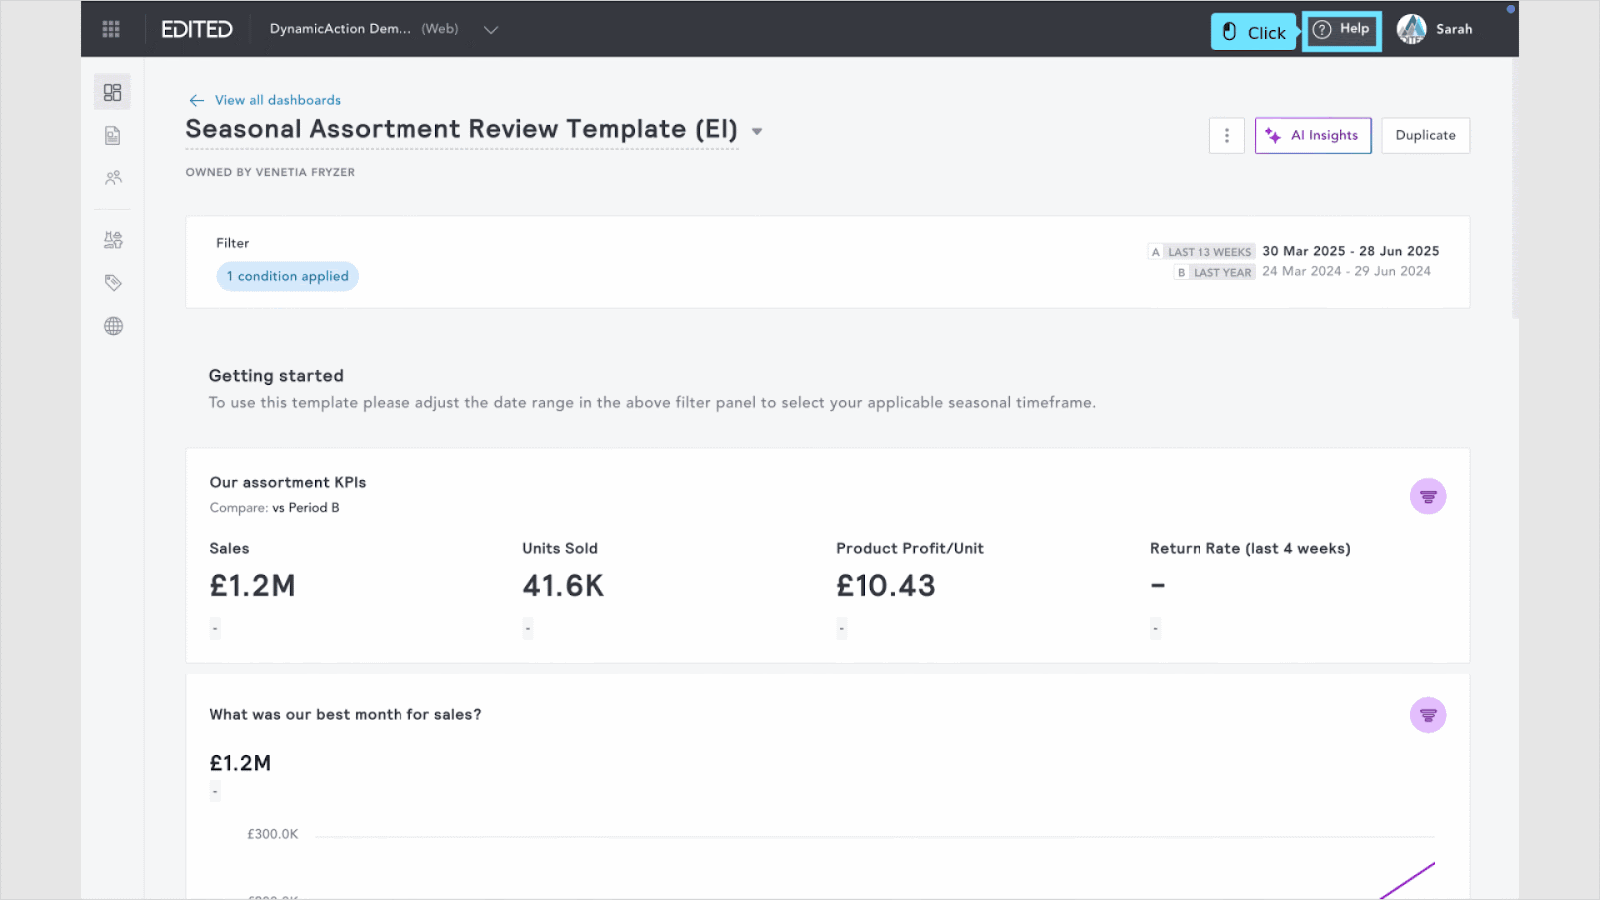This screenshot has width=1600, height=900.
Task: Open the three-dot more options menu
Action: click(1227, 135)
